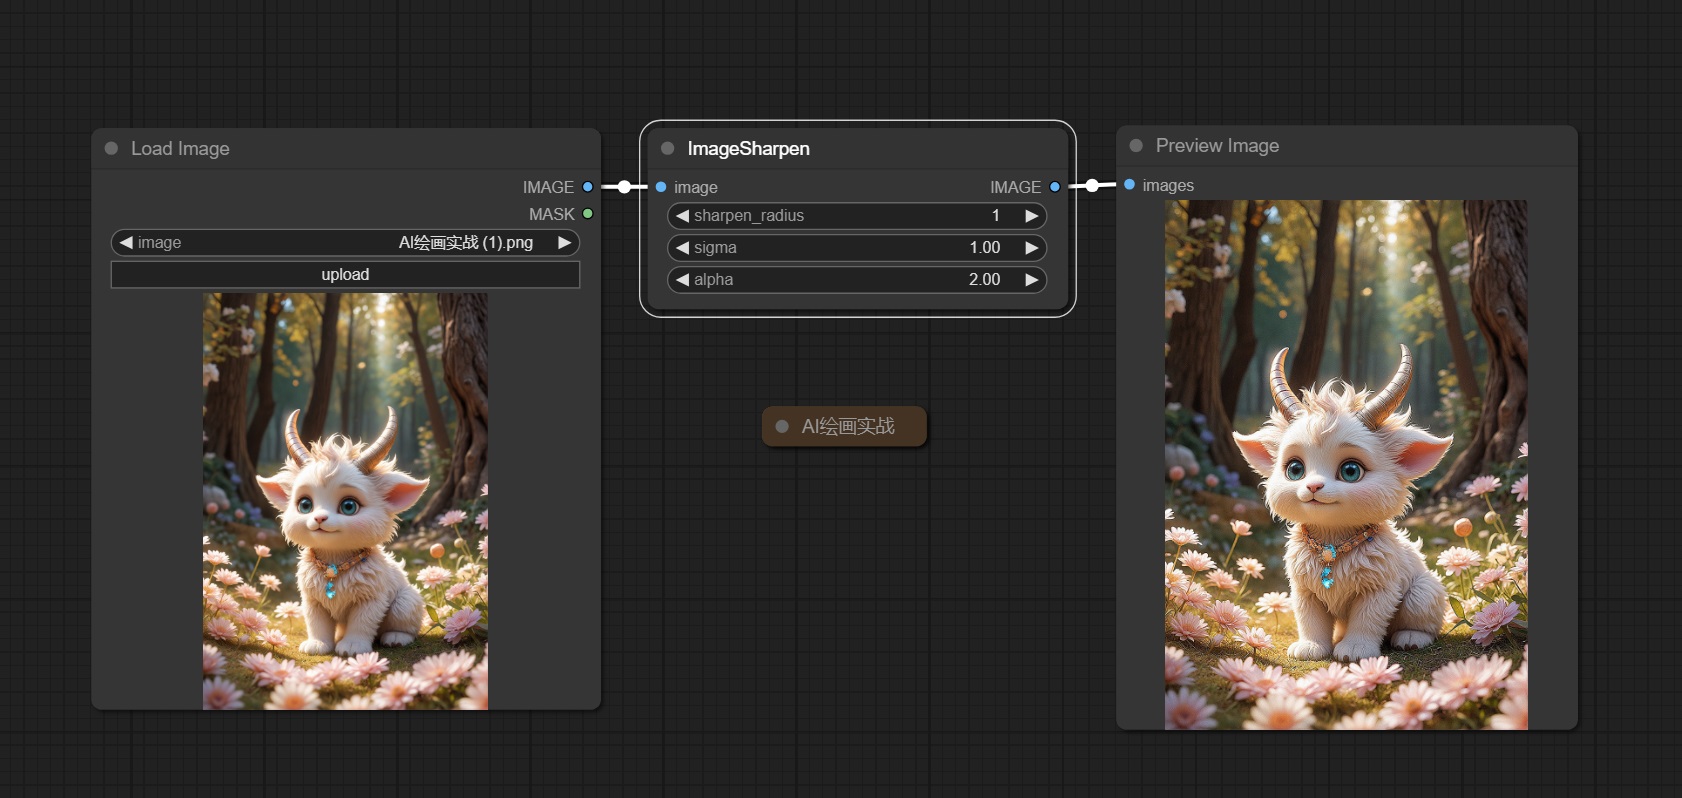Screen dimensions: 1682x798
Task: Expand the collapsed AI绘画实战 node dot
Action: pos(782,426)
